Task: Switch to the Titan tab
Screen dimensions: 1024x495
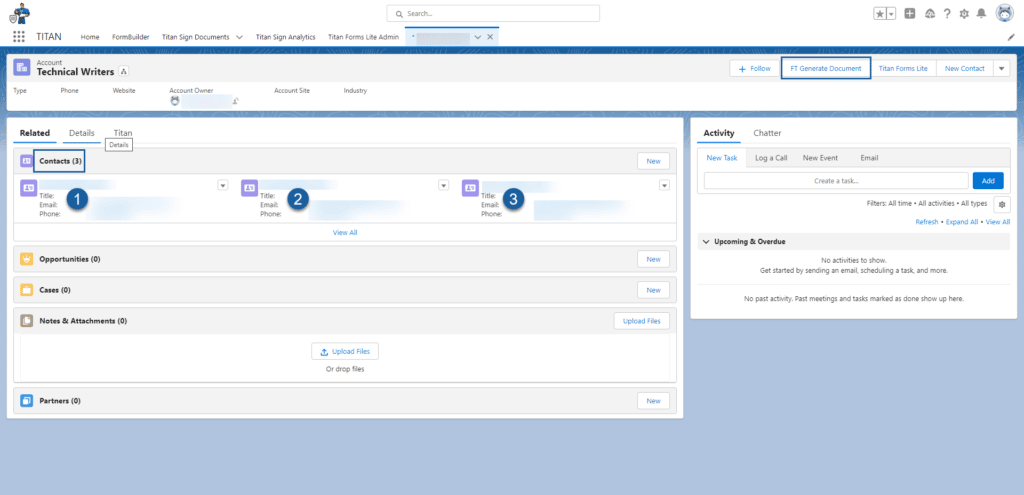Action: (123, 132)
